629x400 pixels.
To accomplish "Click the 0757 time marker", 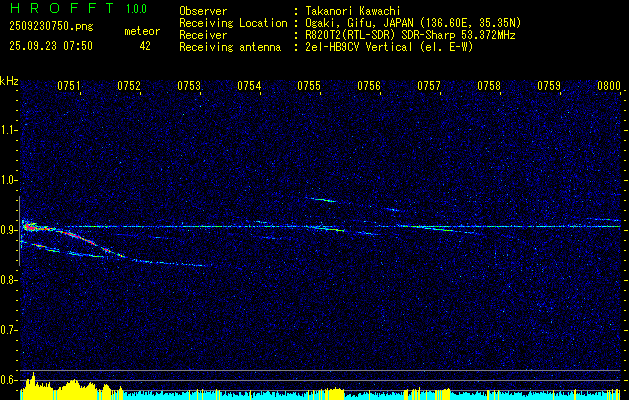I will 429,86.
